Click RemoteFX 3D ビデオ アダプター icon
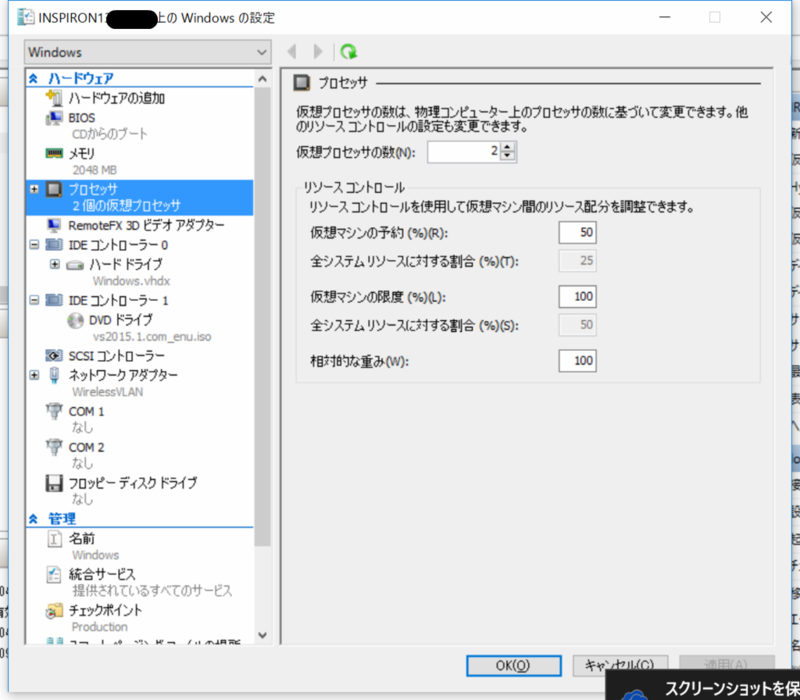 pos(54,225)
